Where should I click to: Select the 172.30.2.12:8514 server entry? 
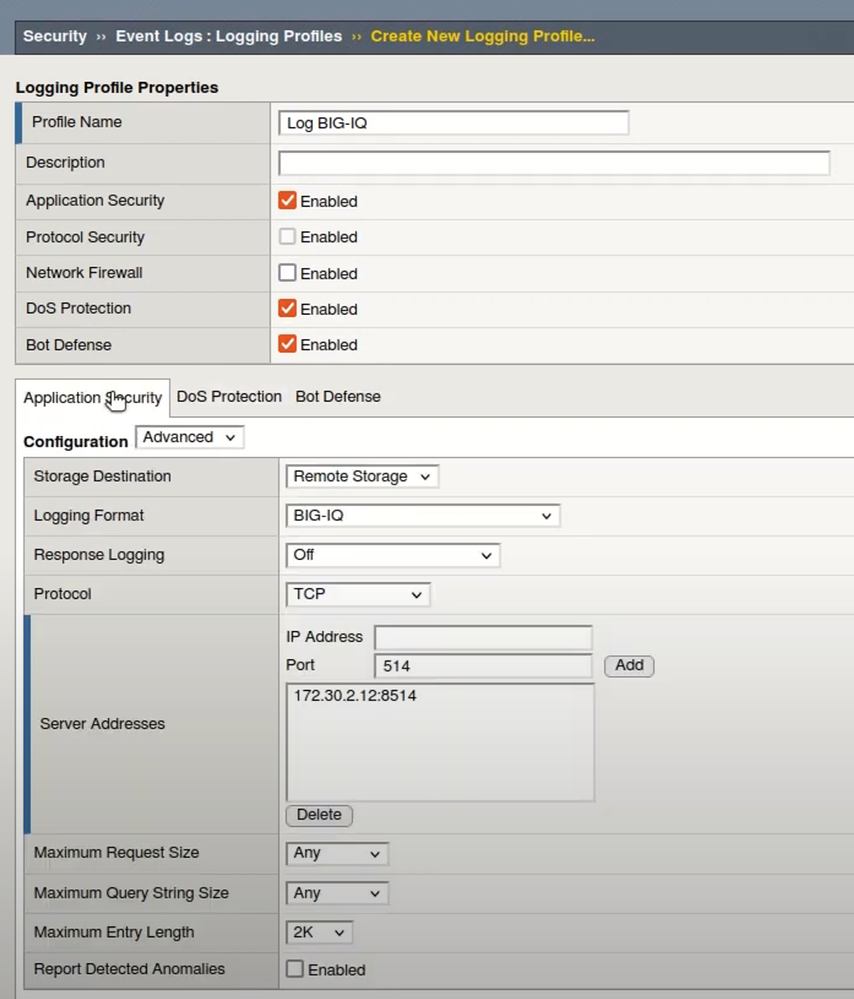(355, 696)
